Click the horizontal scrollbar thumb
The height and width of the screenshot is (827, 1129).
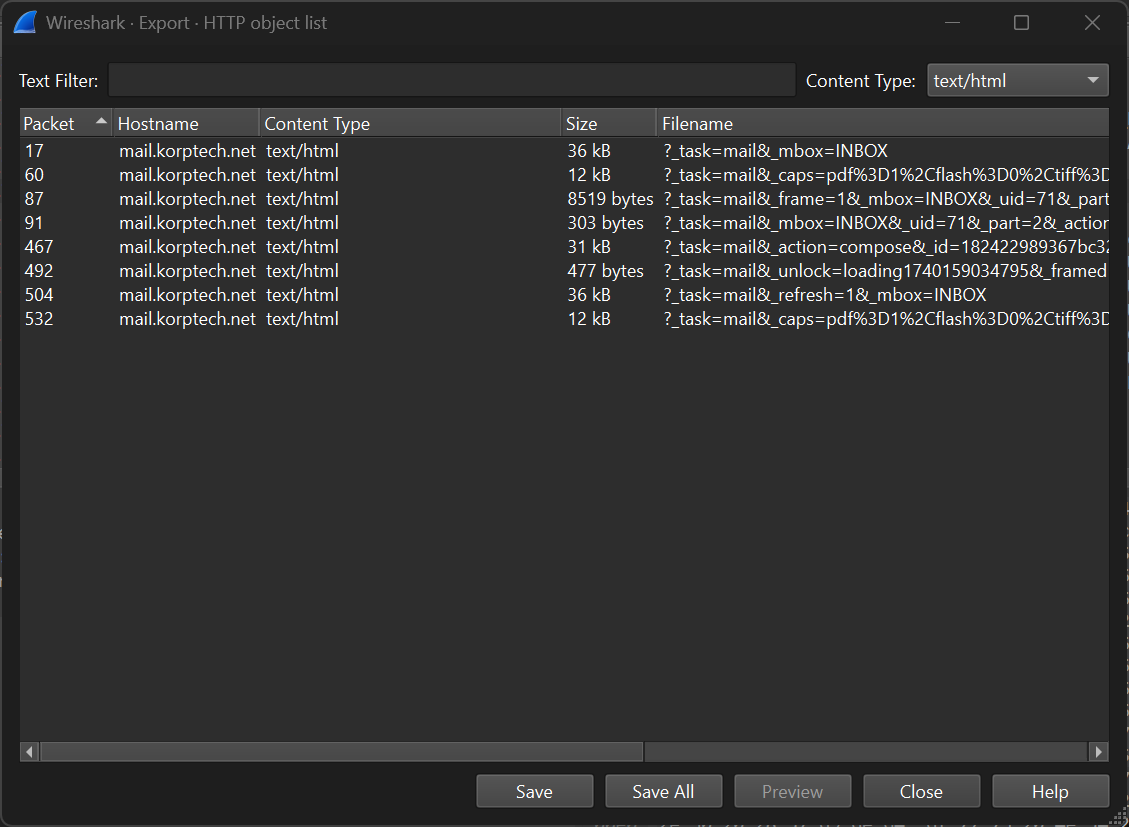342,751
